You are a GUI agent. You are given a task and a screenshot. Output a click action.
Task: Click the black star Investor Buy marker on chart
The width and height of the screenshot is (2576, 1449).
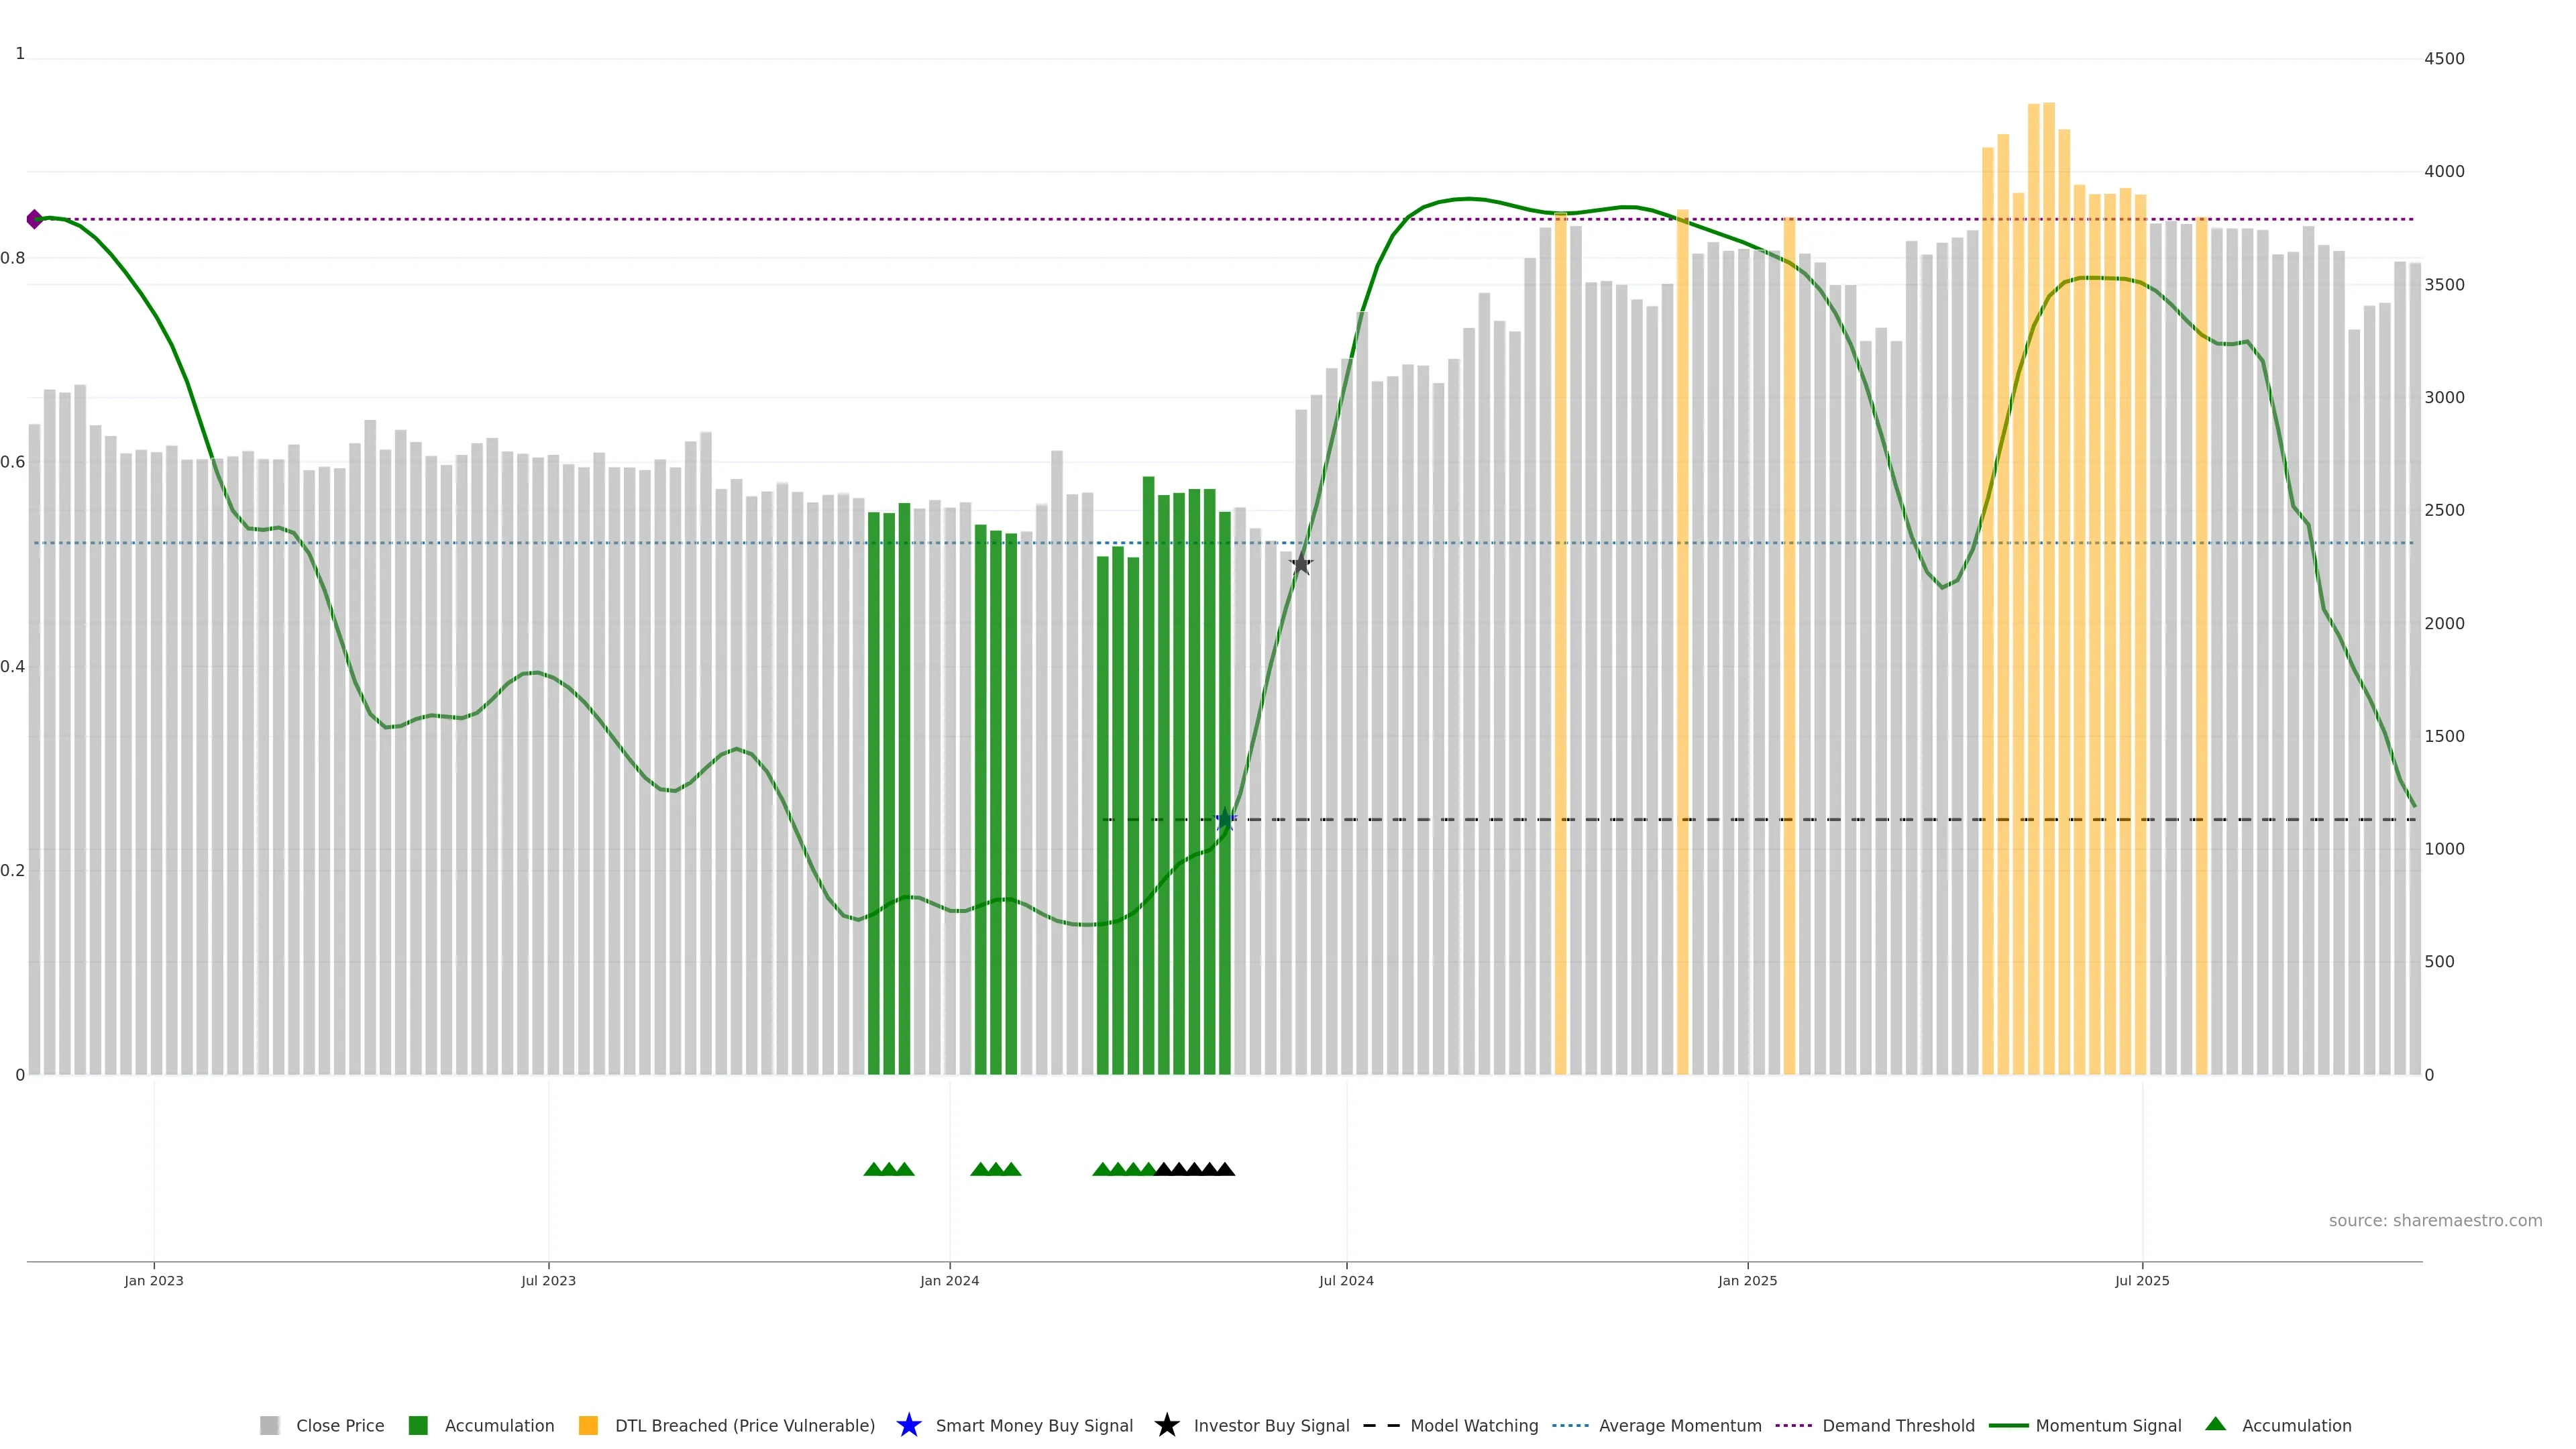(1300, 564)
